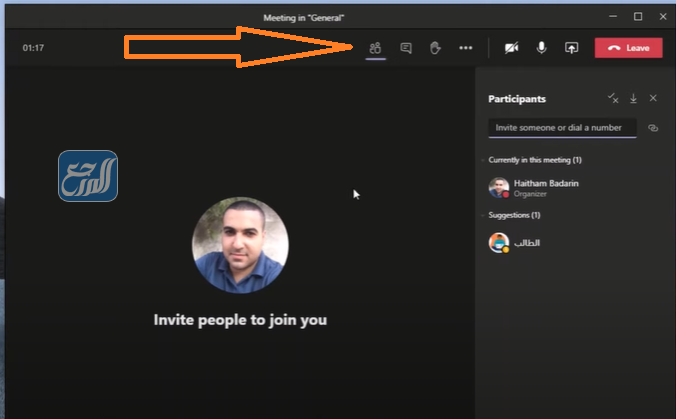The height and width of the screenshot is (419, 676).
Task: Open the Share content tray
Action: pos(572,48)
